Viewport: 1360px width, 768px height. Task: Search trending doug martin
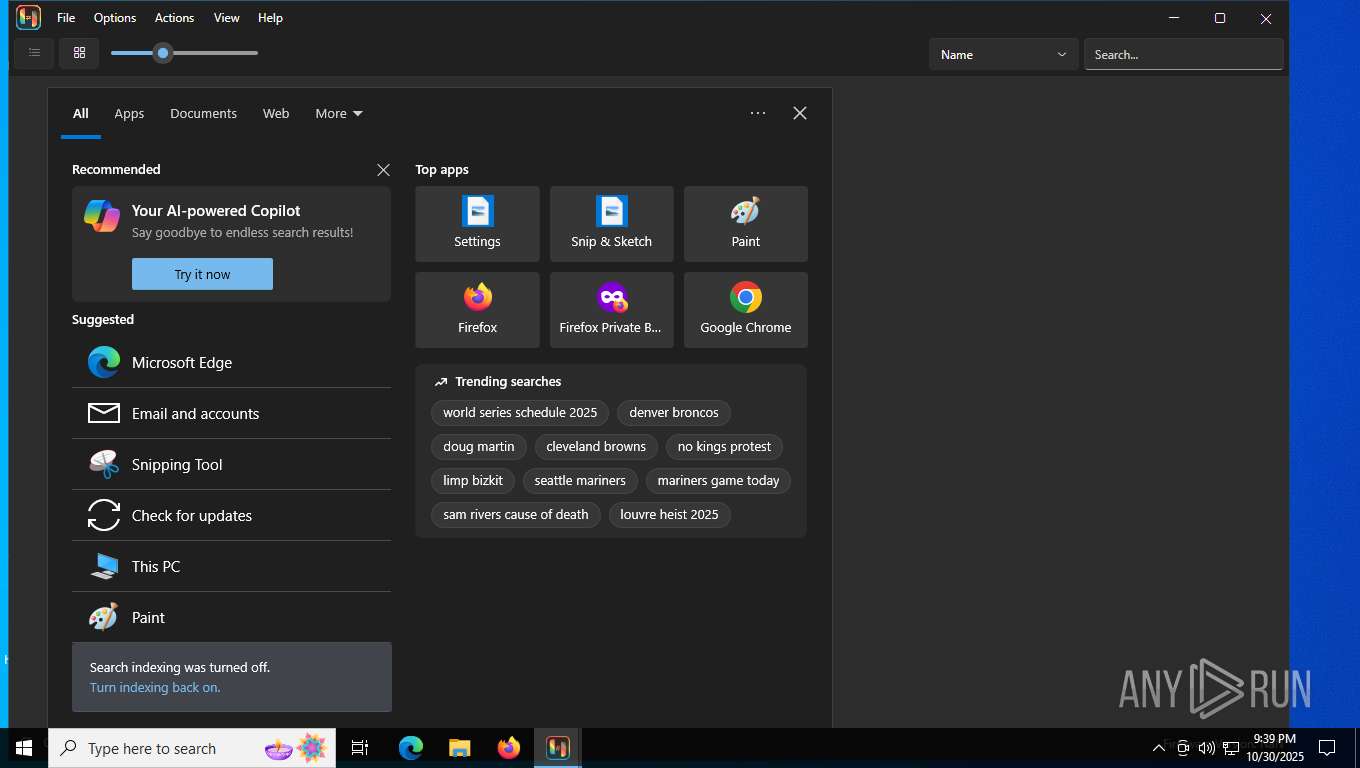click(479, 446)
